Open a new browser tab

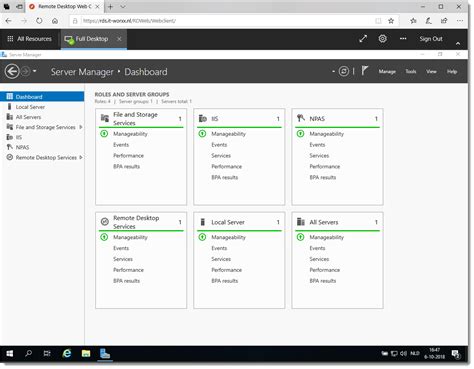point(110,7)
